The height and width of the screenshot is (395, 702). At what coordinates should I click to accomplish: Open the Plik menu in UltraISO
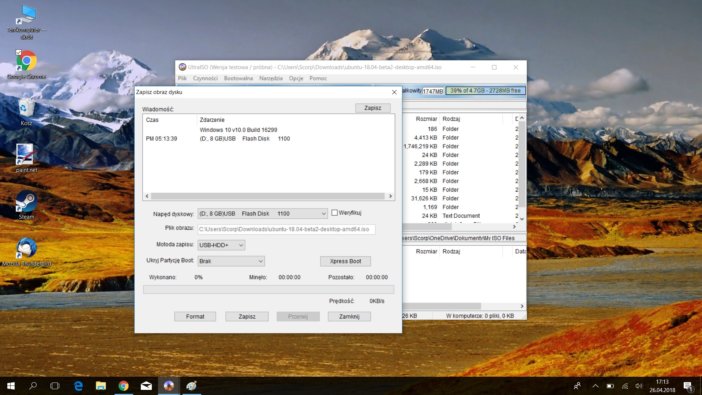click(x=182, y=78)
